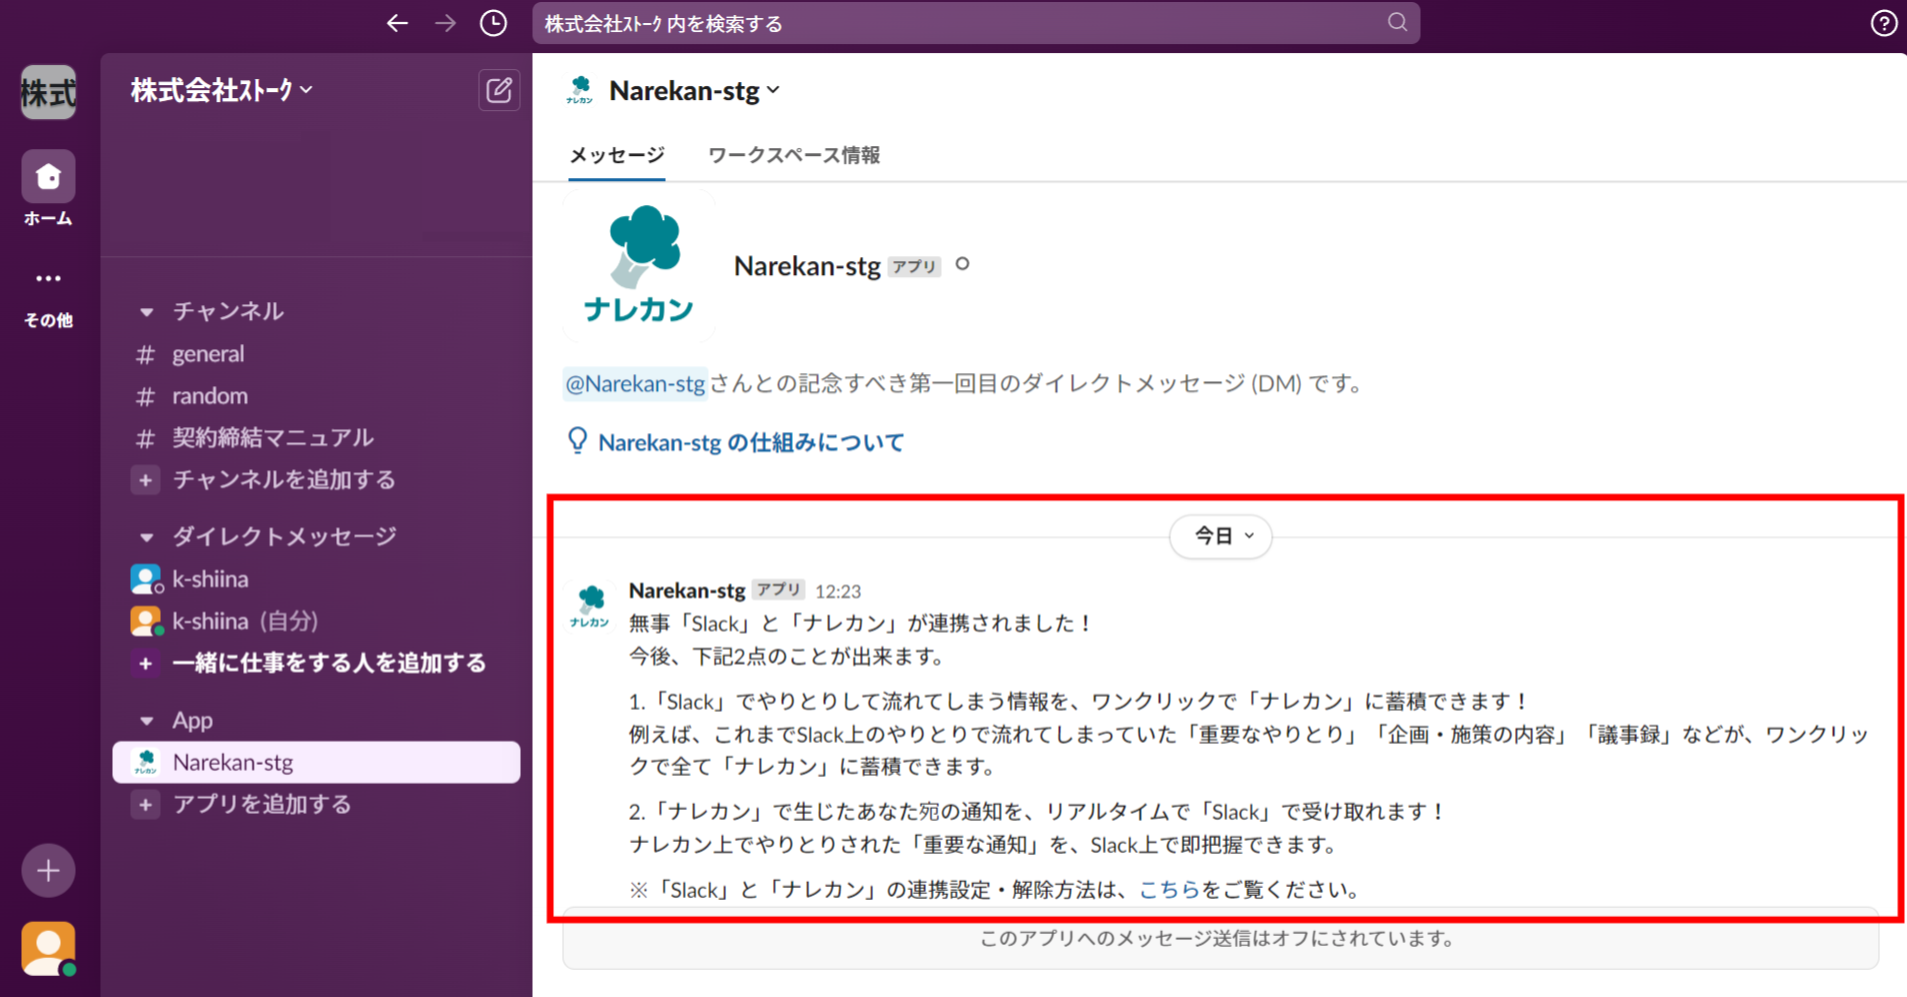Click the plus icon beside アプリを追加する
This screenshot has height=997, width=1907.
[145, 805]
